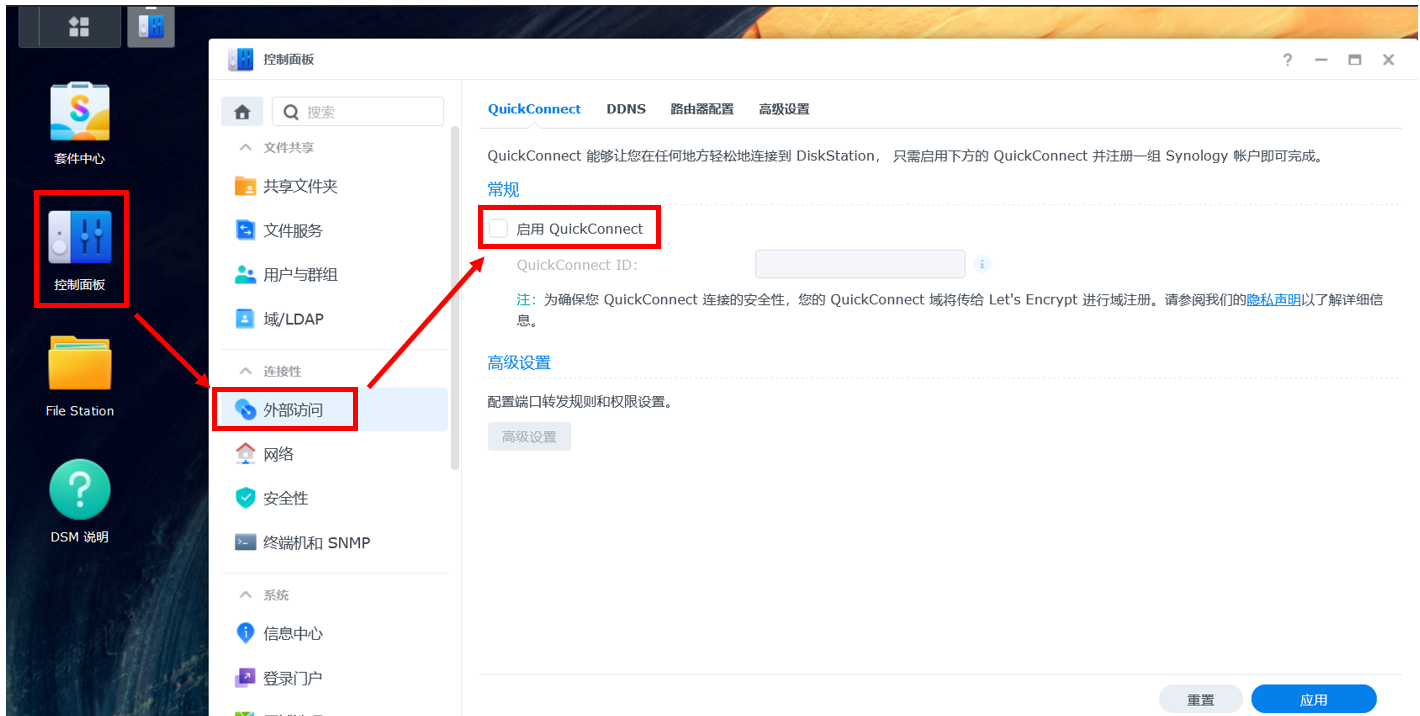
Task: Select 外部访问 label in sidebar
Action: pos(293,409)
